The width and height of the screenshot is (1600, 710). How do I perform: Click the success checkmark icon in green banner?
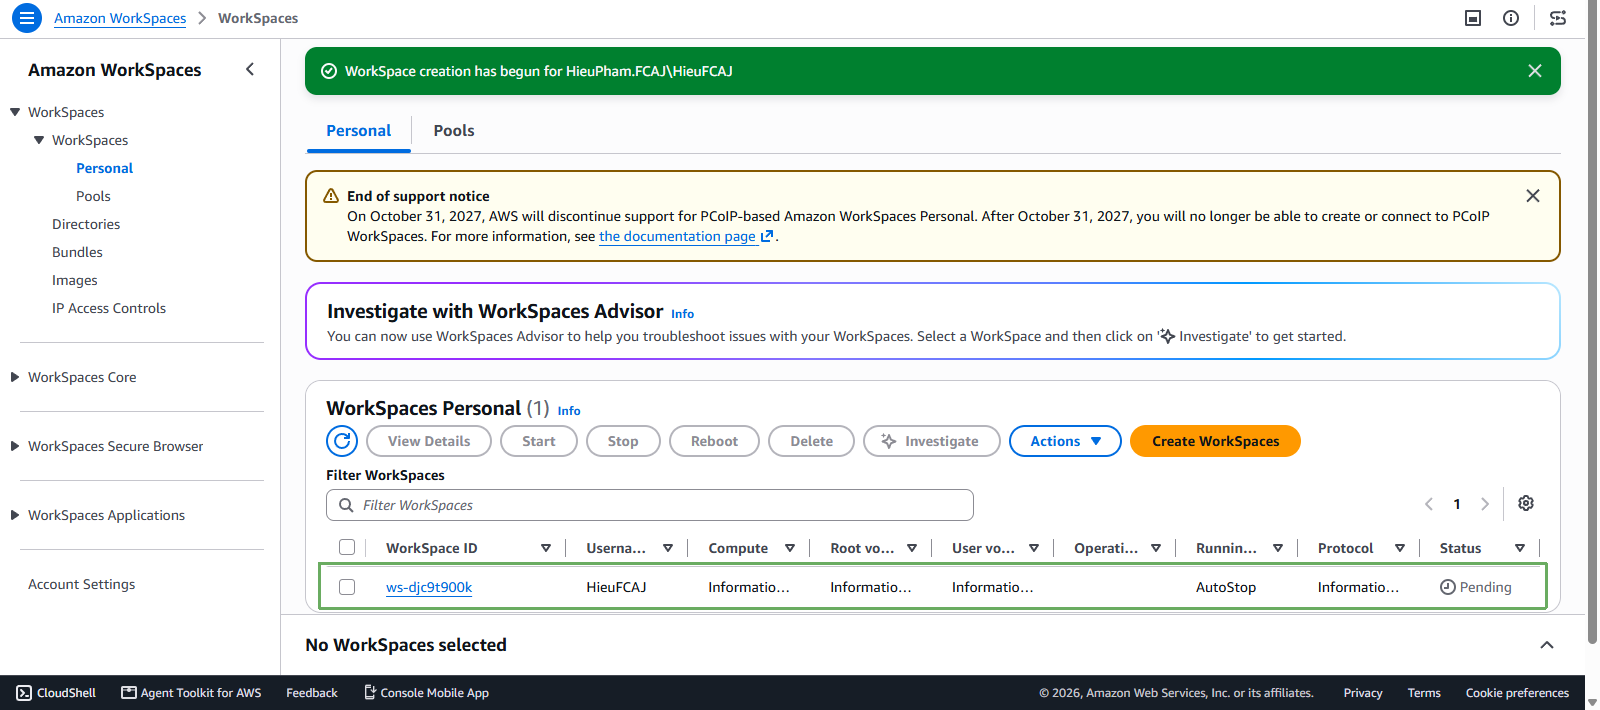click(329, 71)
